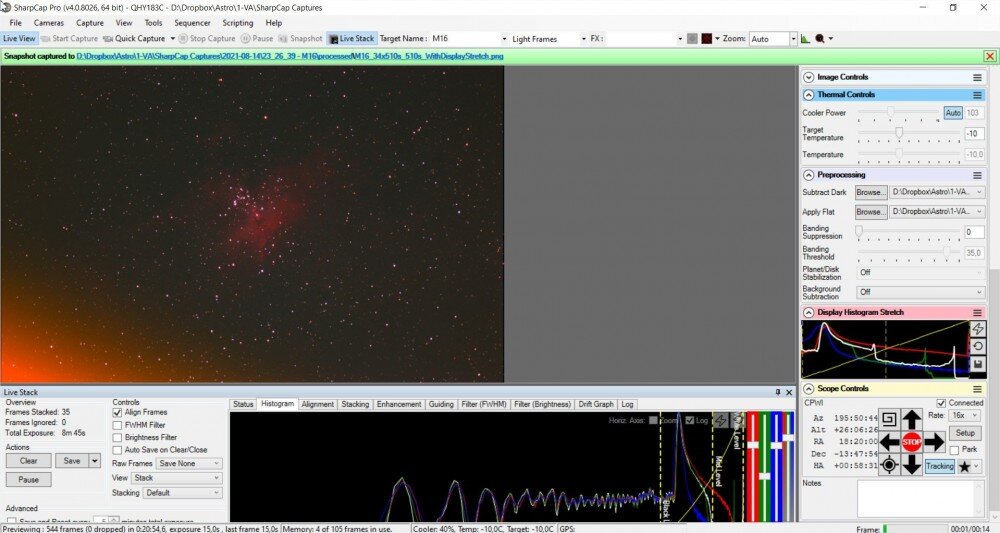Hit the red STOP button in Scope Controls
Screen dimensions: 1000x533
(x=912, y=441)
